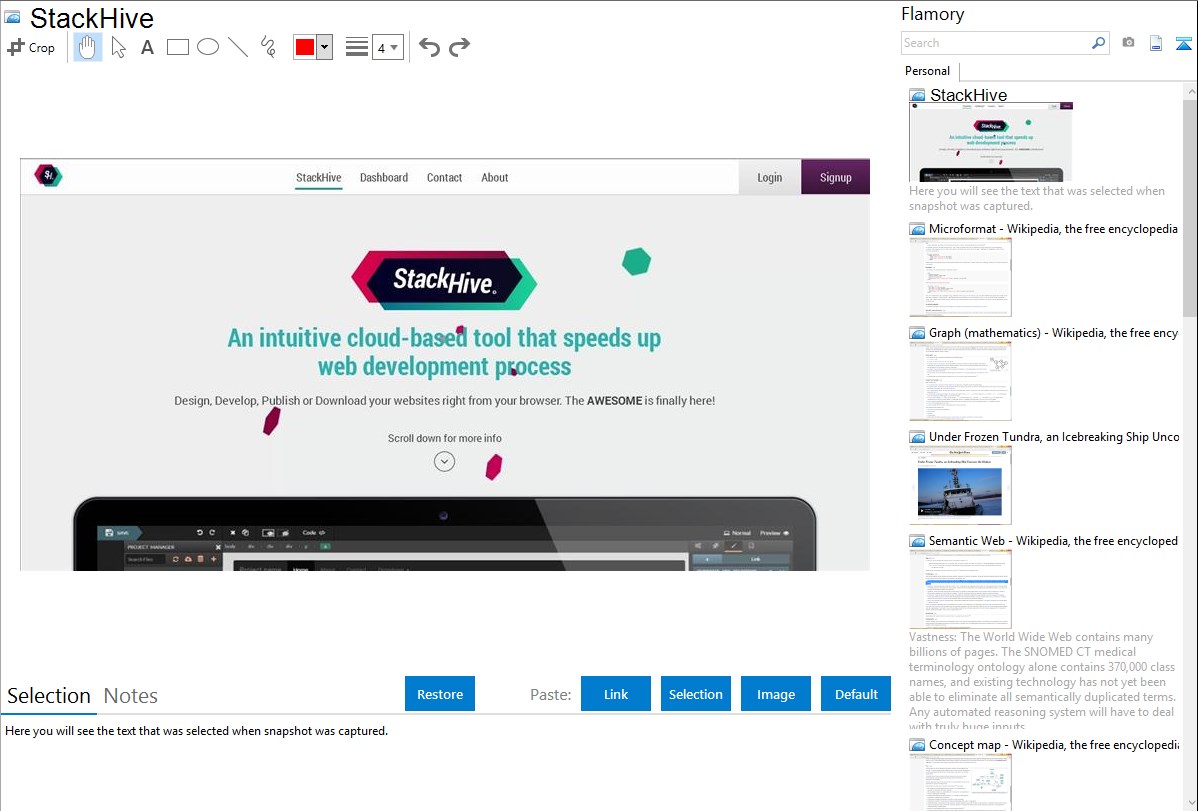Click snapshot icon beside Semantic Web title

click(x=917, y=541)
